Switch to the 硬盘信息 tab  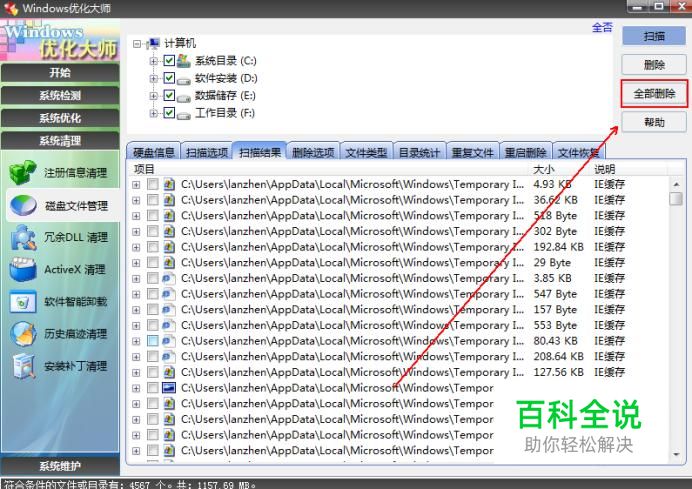click(x=153, y=152)
